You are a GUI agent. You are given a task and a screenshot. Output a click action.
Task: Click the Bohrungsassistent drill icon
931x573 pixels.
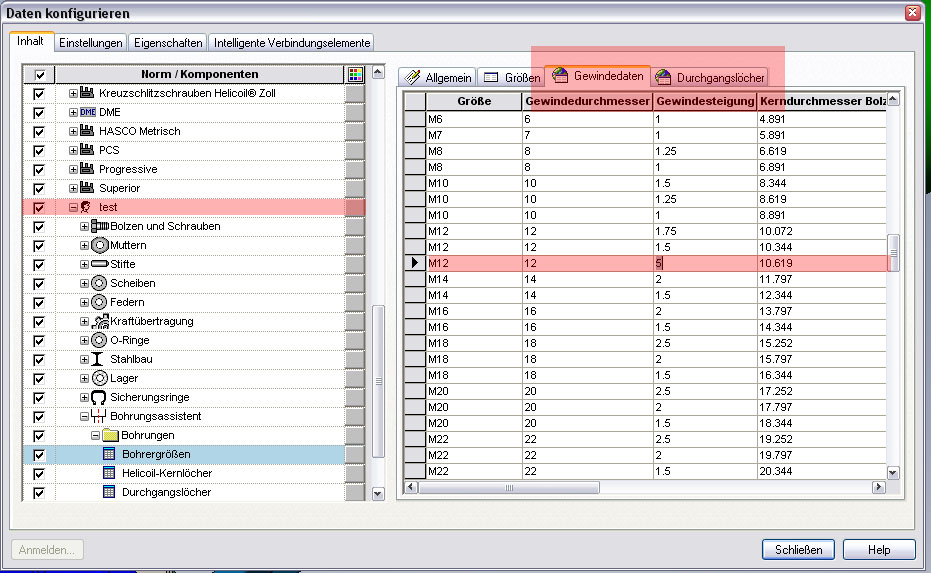click(x=99, y=416)
